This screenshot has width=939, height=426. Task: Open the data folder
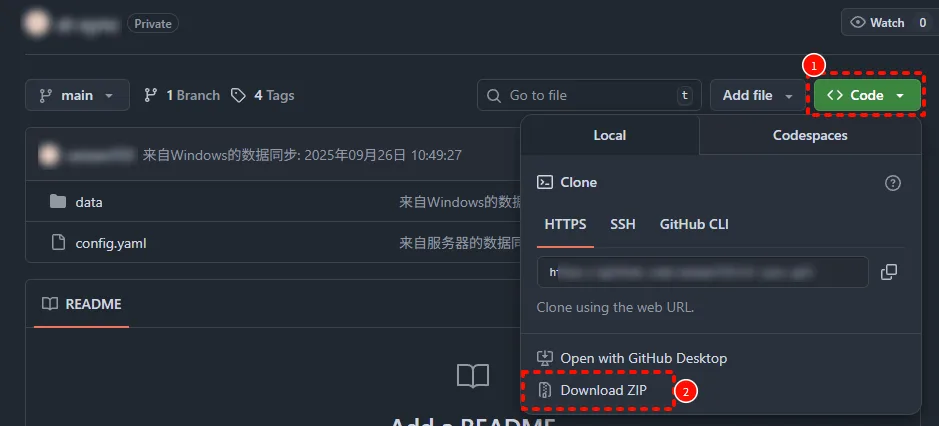(x=89, y=203)
